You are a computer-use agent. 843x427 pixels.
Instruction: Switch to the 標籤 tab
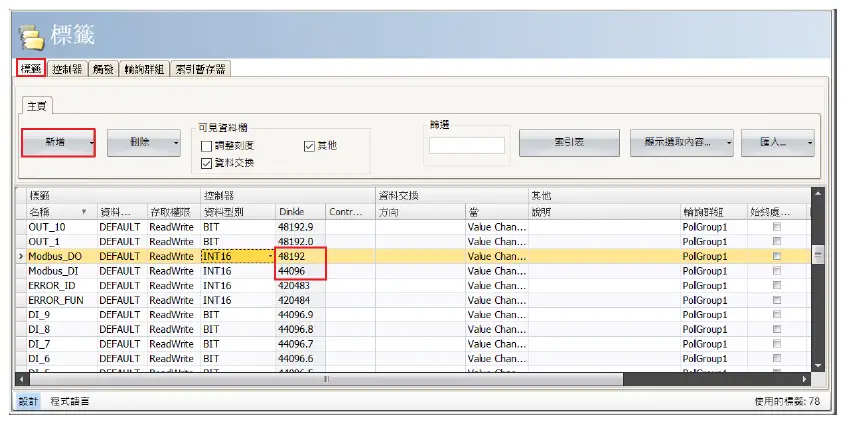31,69
